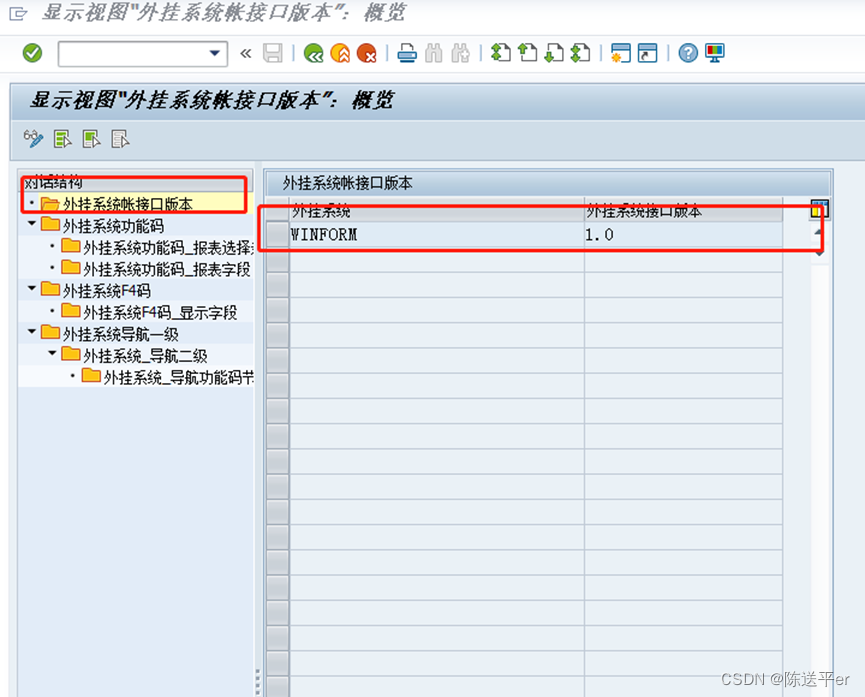Click the 外挂系统接口版本 column header

(x=683, y=210)
